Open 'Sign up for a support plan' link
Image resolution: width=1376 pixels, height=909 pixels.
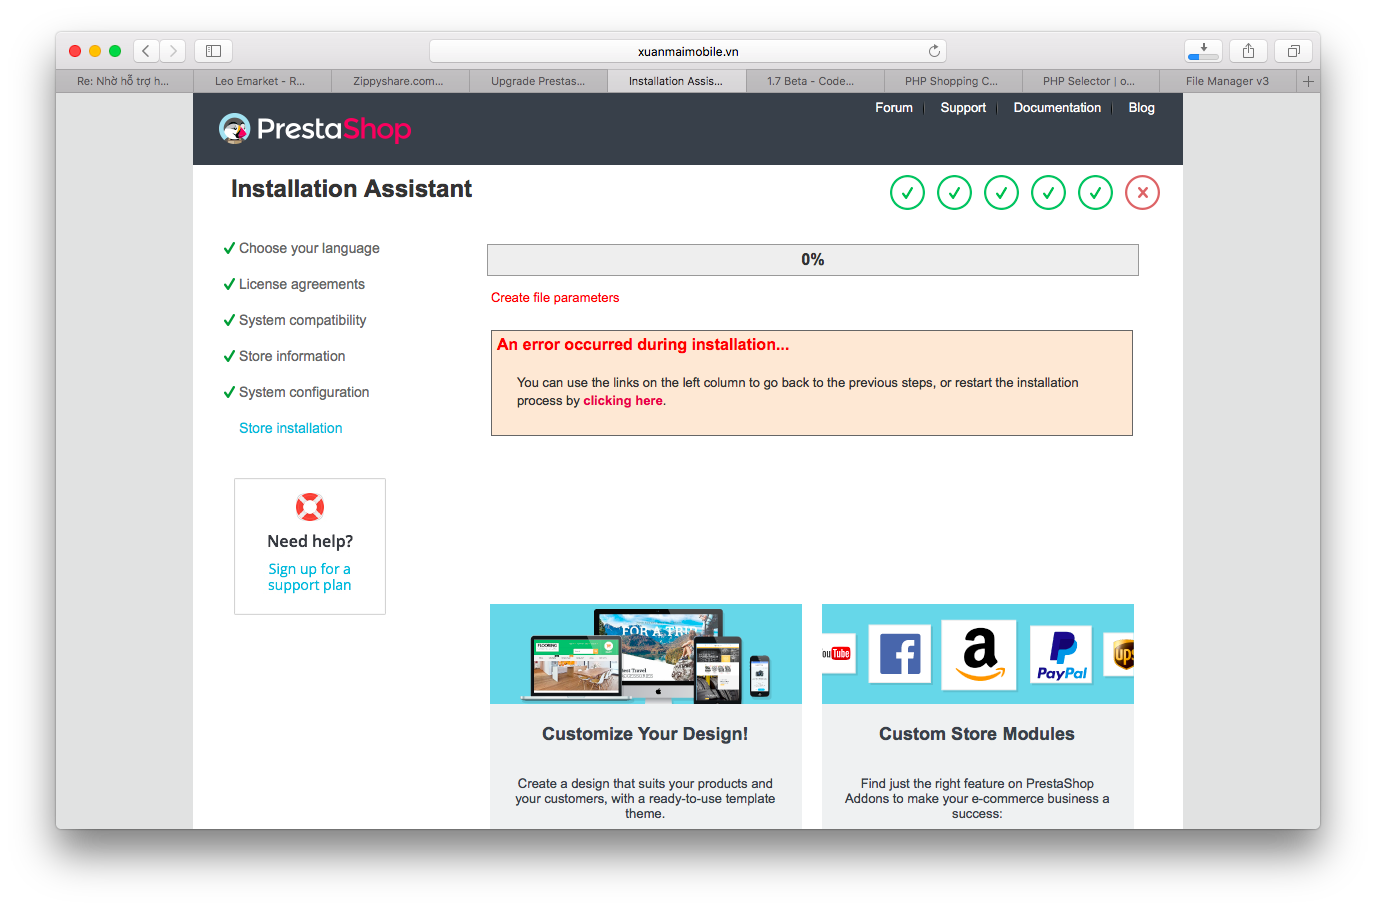click(310, 577)
